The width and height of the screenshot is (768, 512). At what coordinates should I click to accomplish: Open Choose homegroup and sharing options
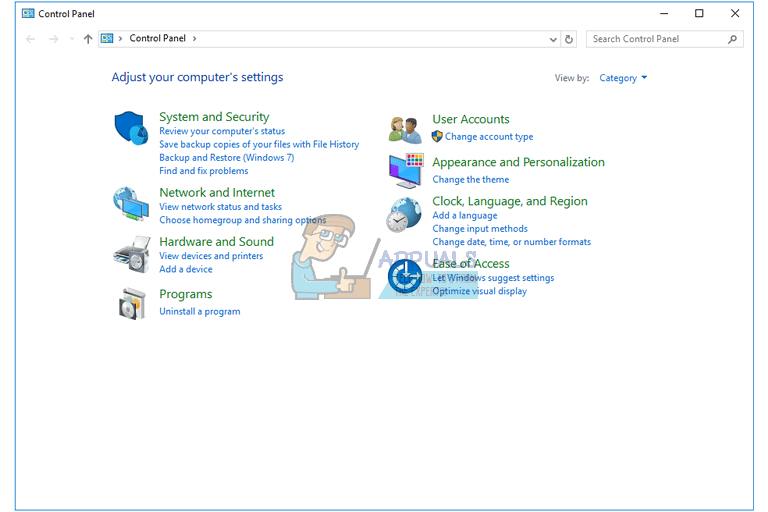(242, 220)
